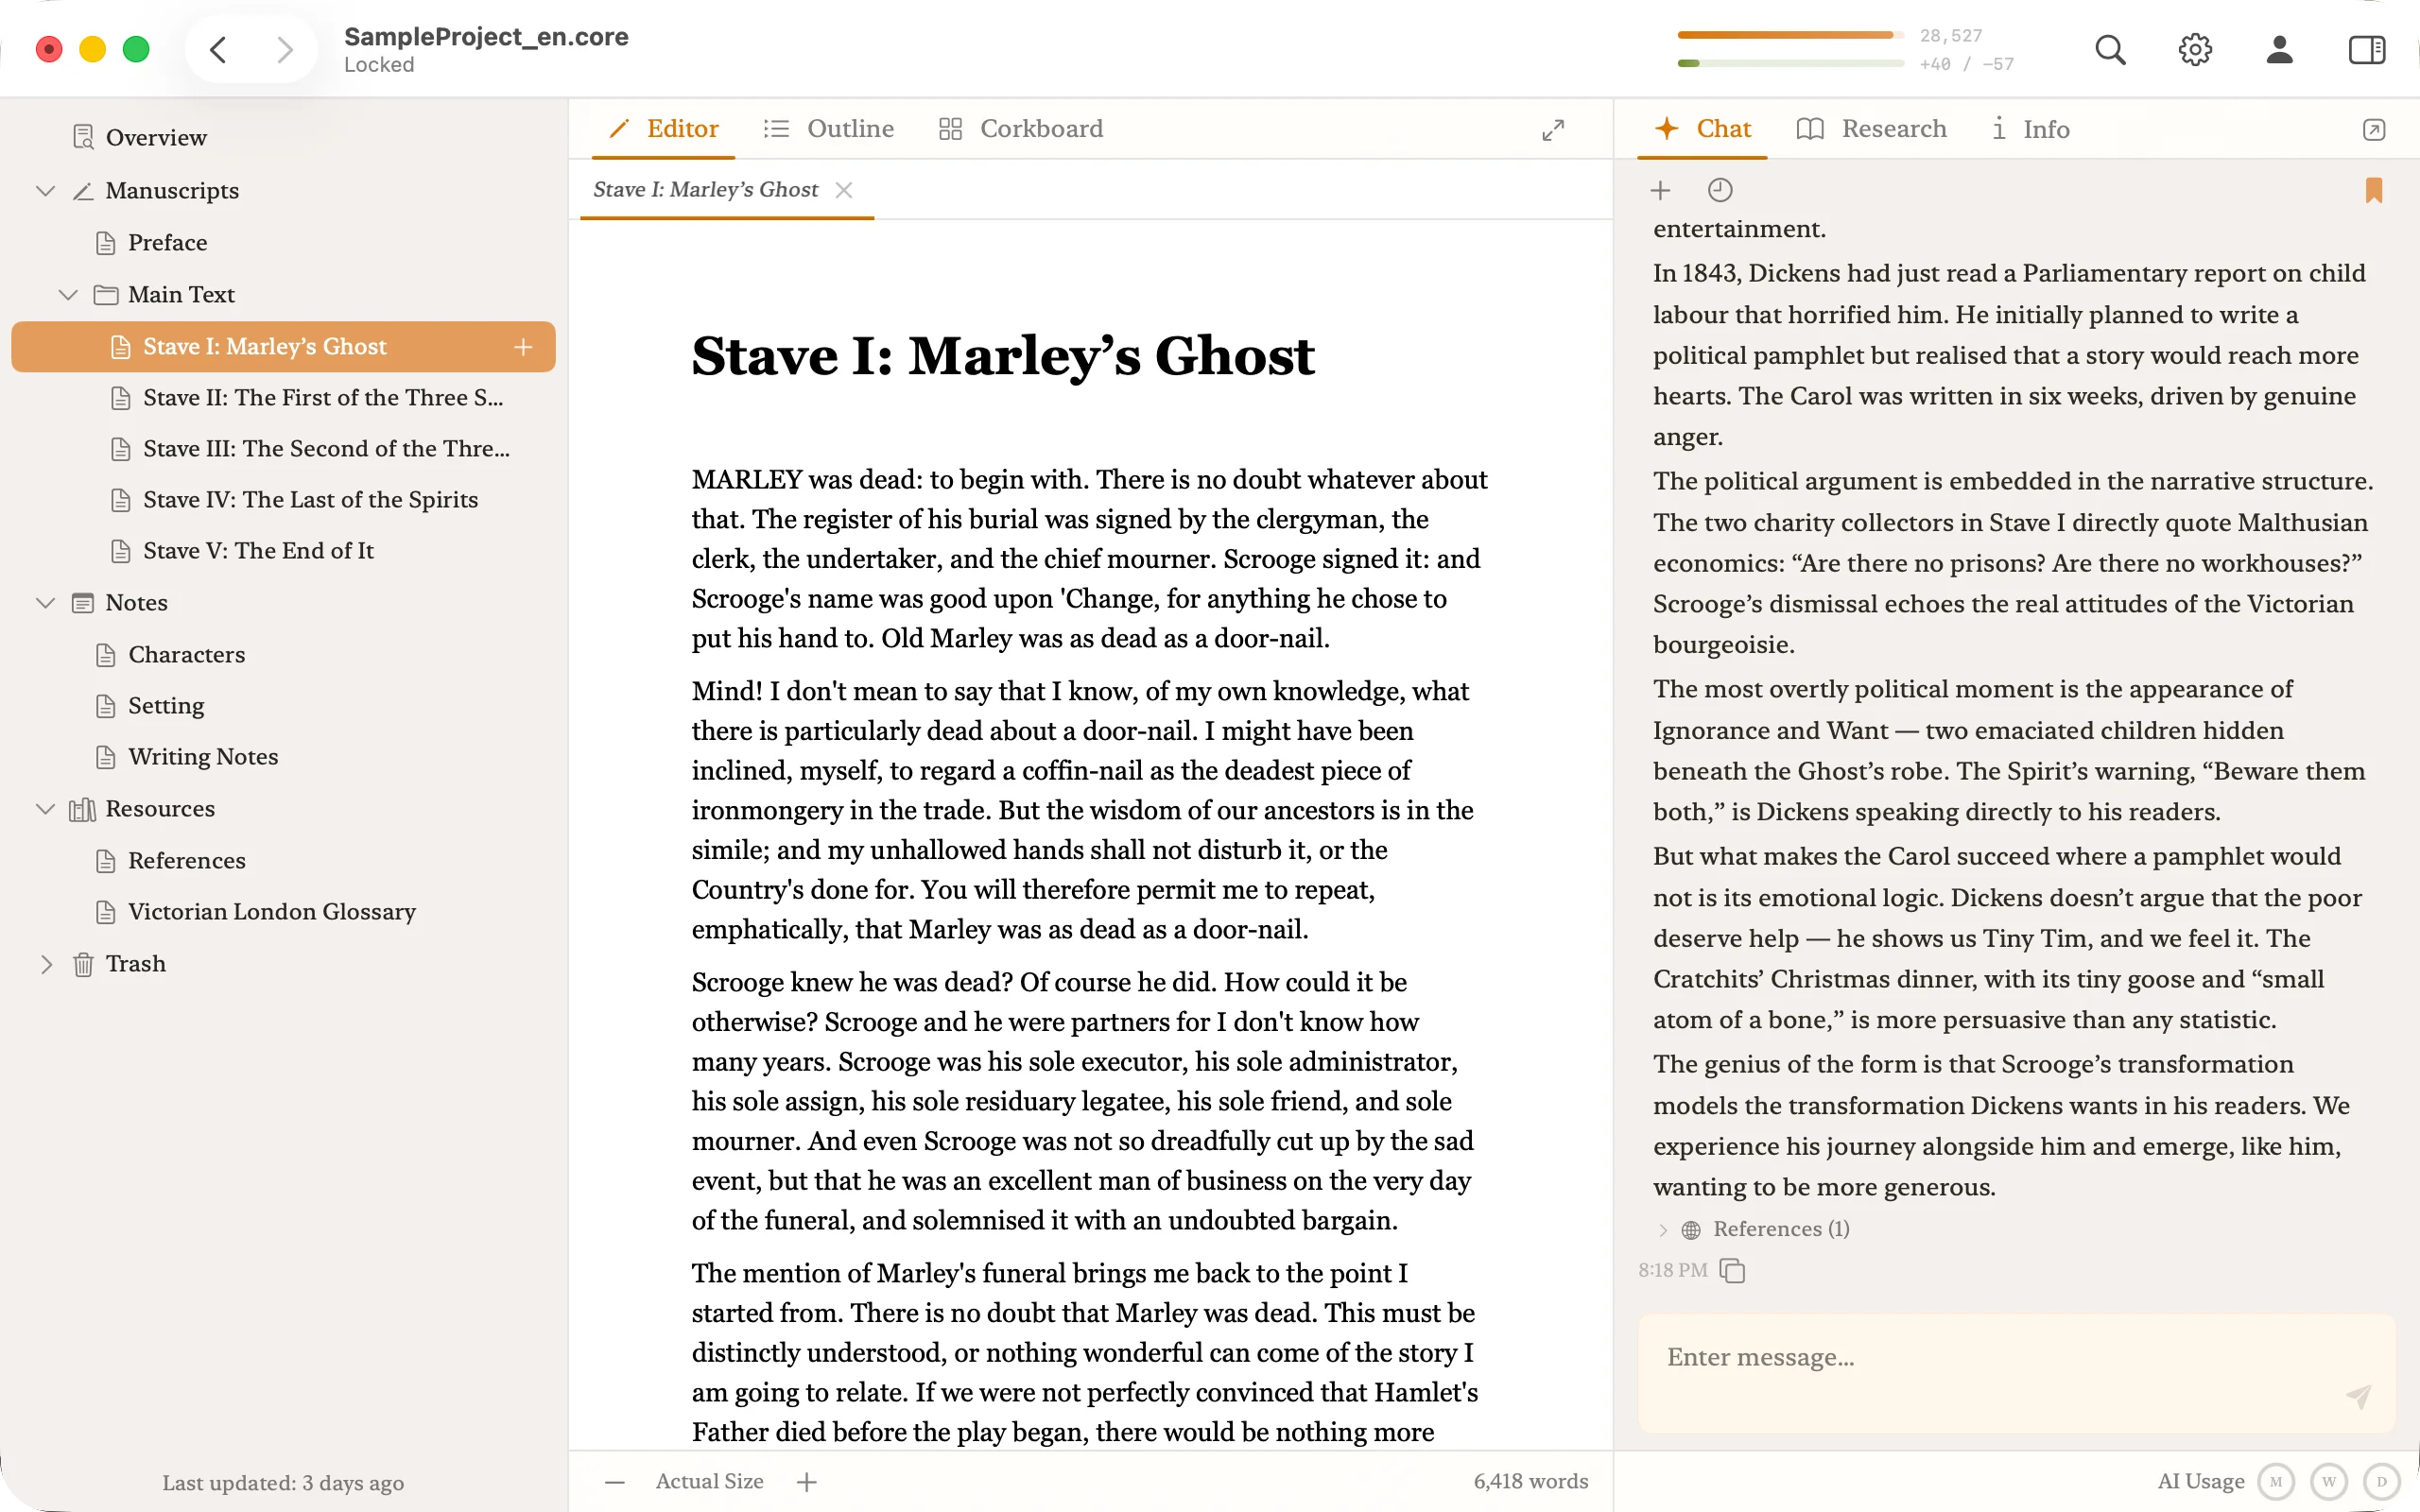The width and height of the screenshot is (2420, 1512).
Task: Open Stave V: The End of It
Action: (x=258, y=551)
